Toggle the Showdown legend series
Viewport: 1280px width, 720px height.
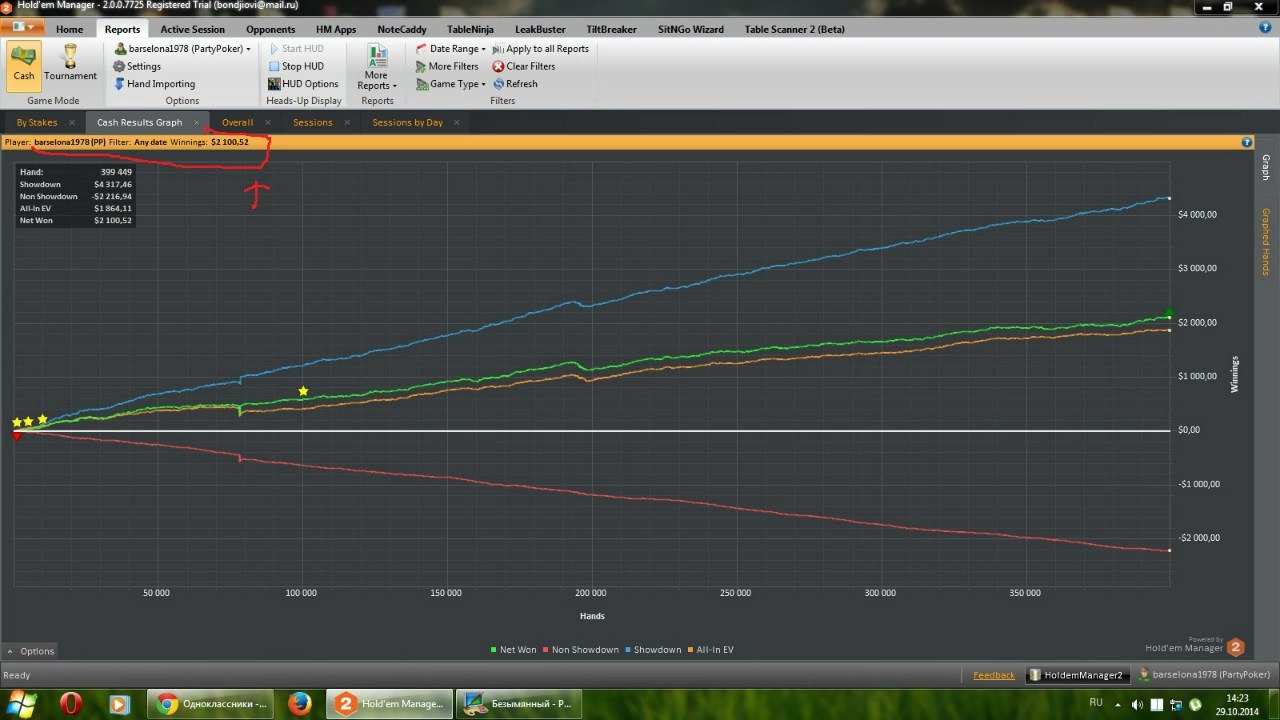[653, 650]
